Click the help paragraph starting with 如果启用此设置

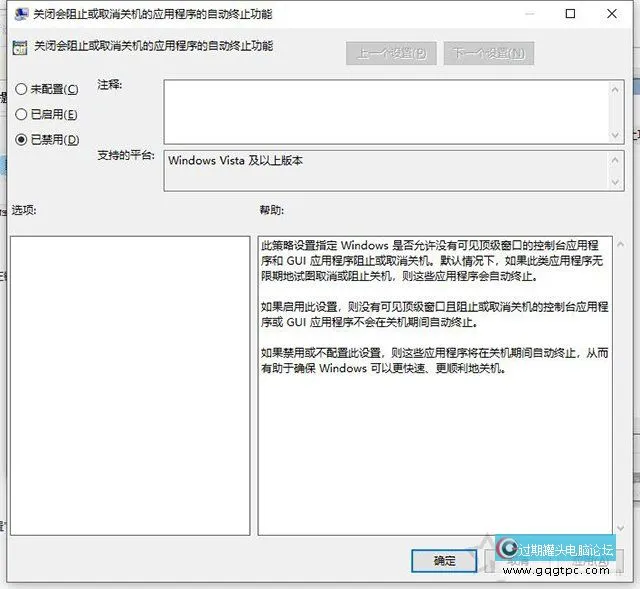click(x=435, y=314)
